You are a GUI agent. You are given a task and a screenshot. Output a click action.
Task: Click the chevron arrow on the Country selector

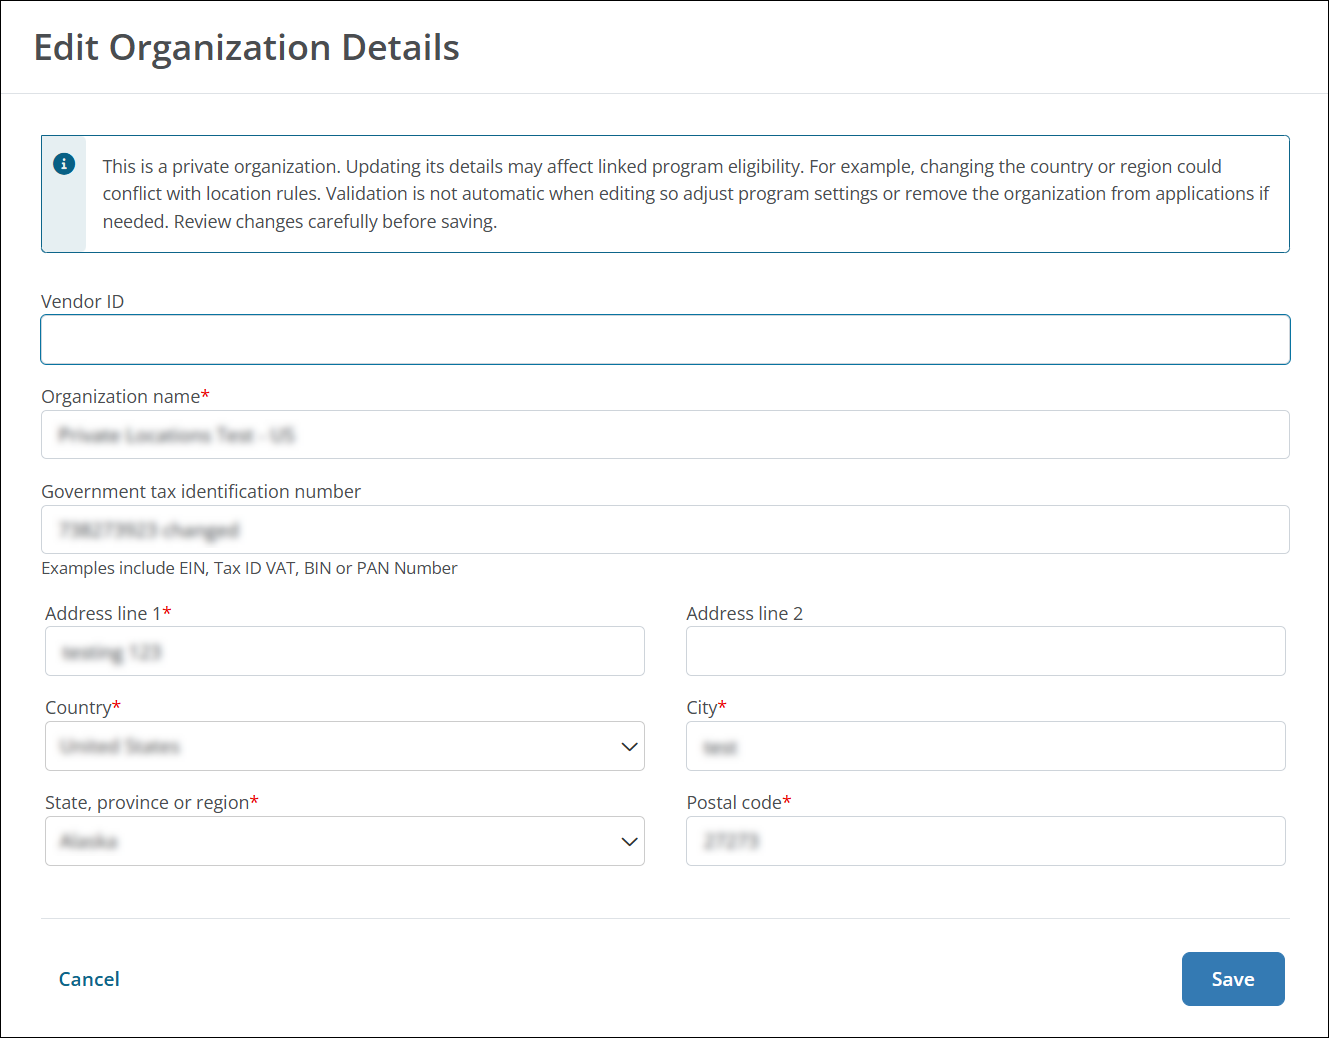pos(629,746)
